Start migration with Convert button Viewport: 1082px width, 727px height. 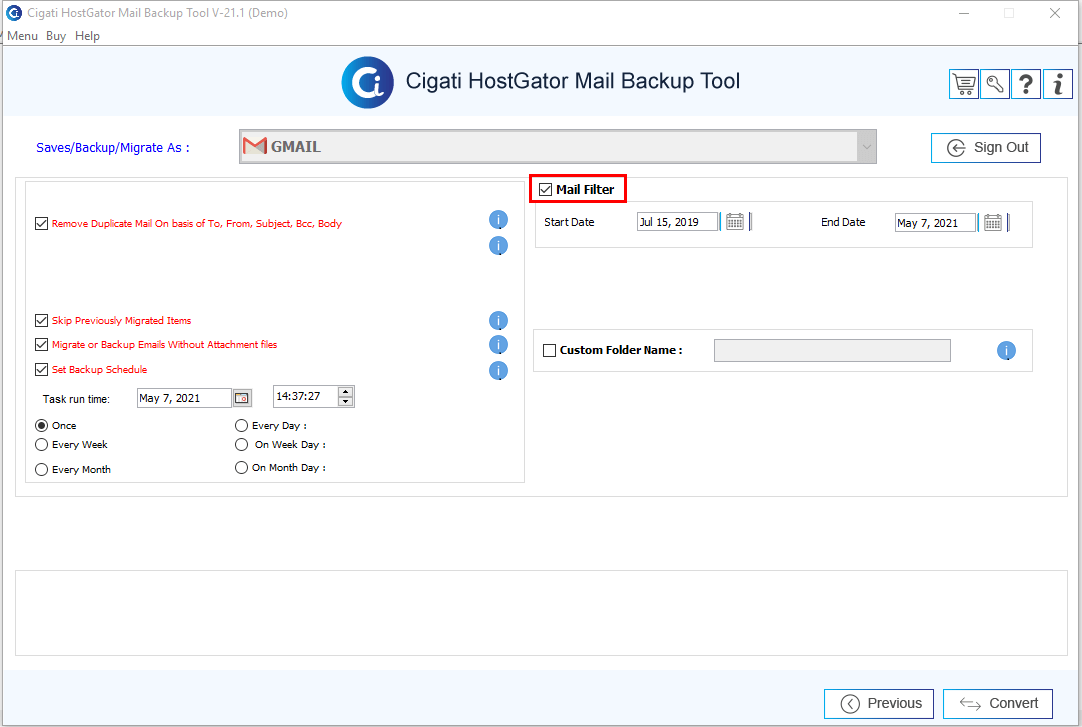click(x=998, y=704)
